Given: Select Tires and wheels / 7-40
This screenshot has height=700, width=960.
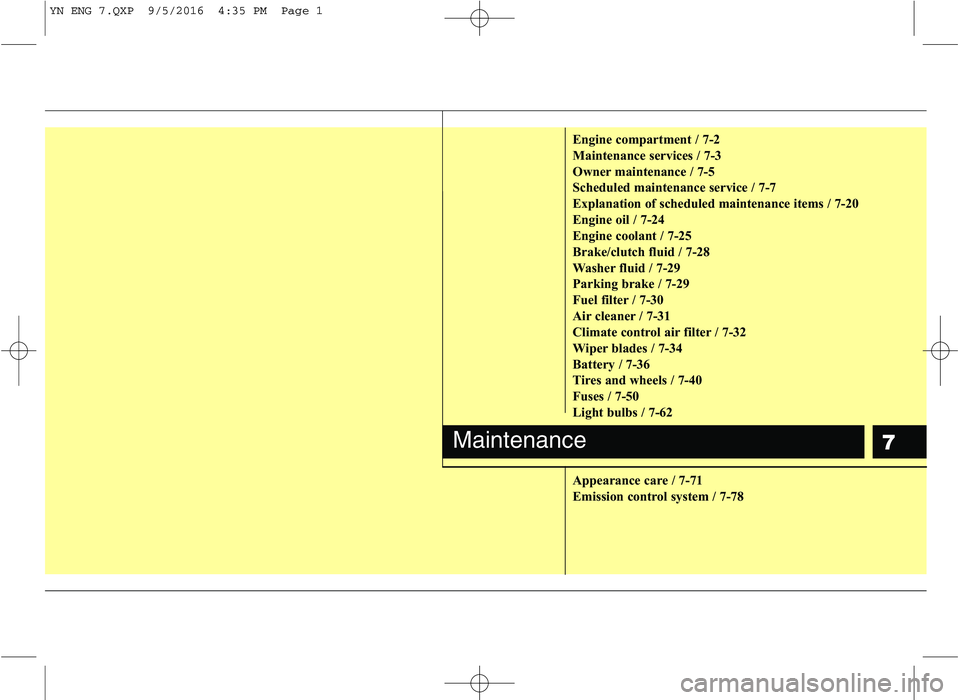Looking at the screenshot, I should click(x=637, y=380).
